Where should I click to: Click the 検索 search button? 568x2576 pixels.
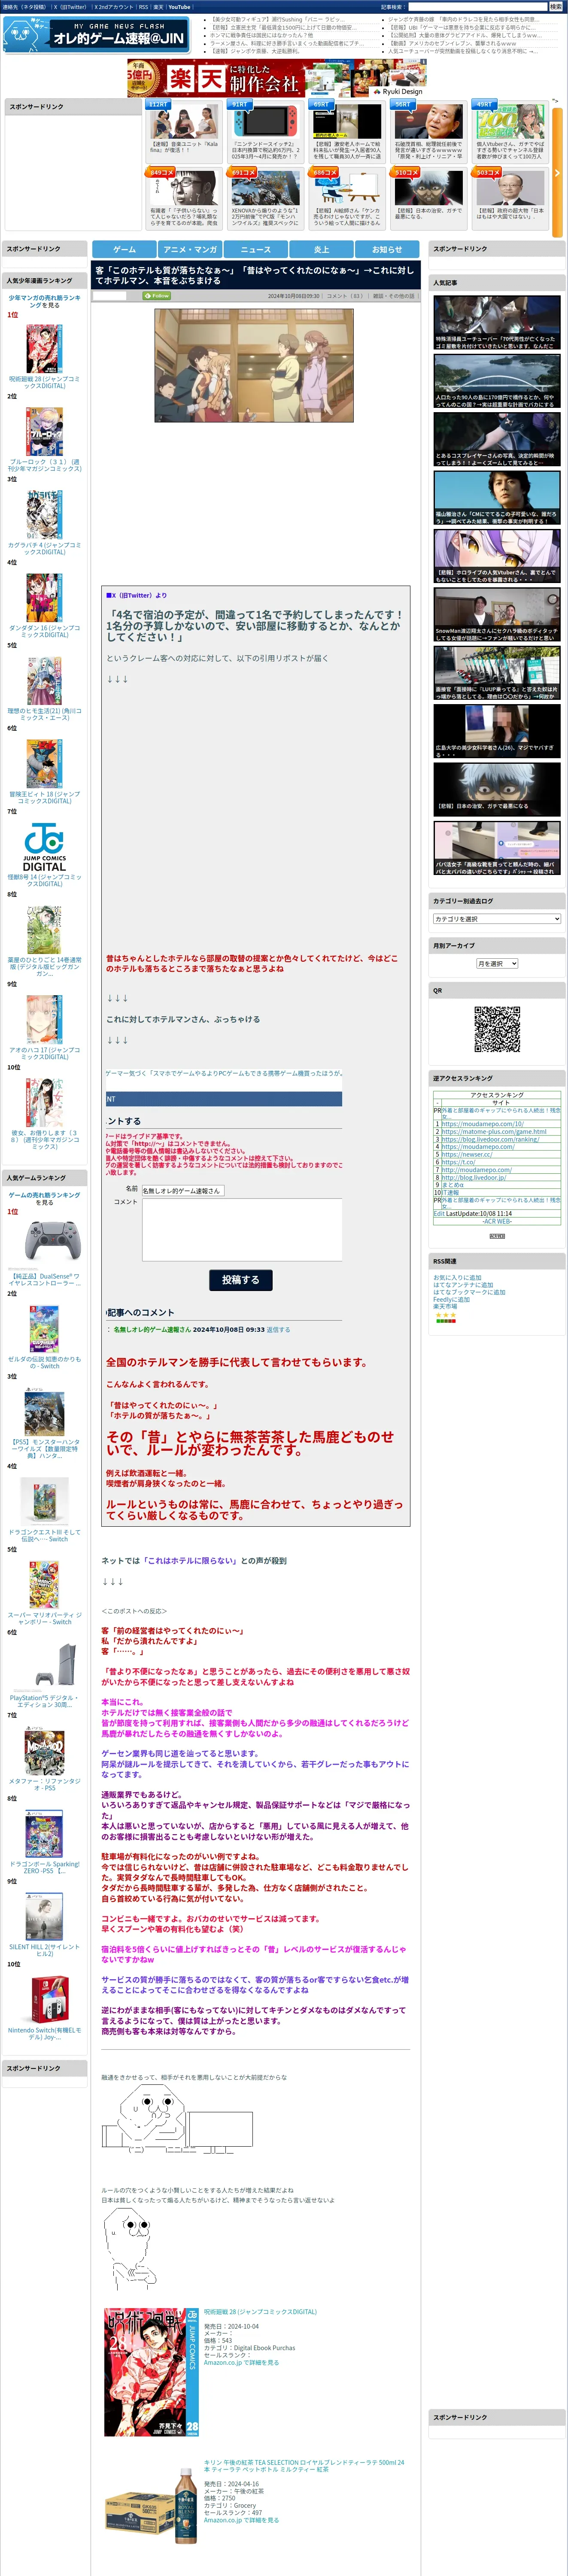[555, 7]
